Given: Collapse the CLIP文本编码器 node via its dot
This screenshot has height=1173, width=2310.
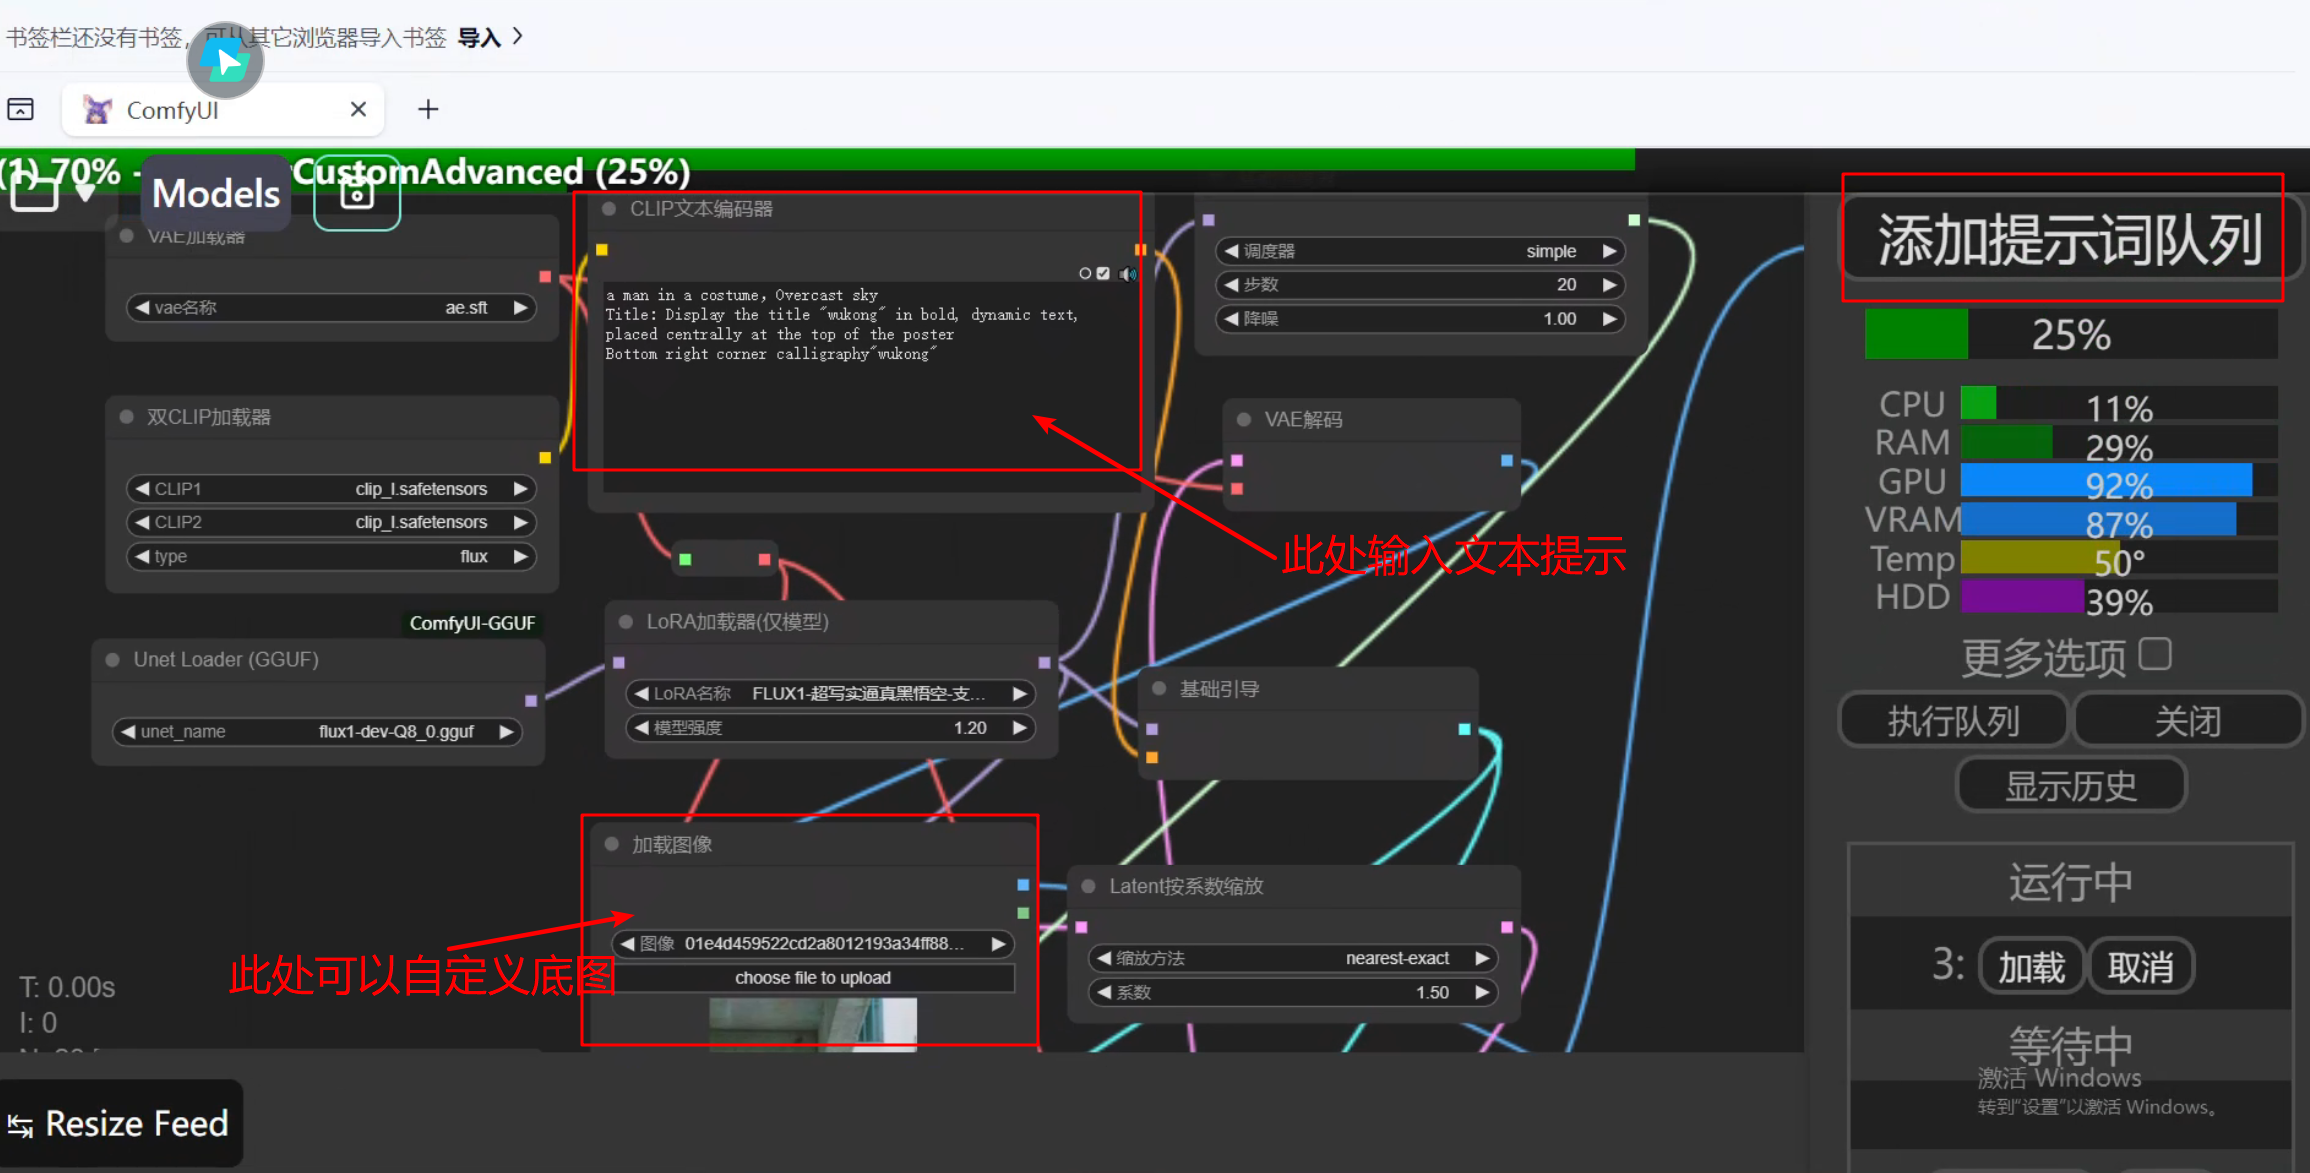Looking at the screenshot, I should pos(609,209).
